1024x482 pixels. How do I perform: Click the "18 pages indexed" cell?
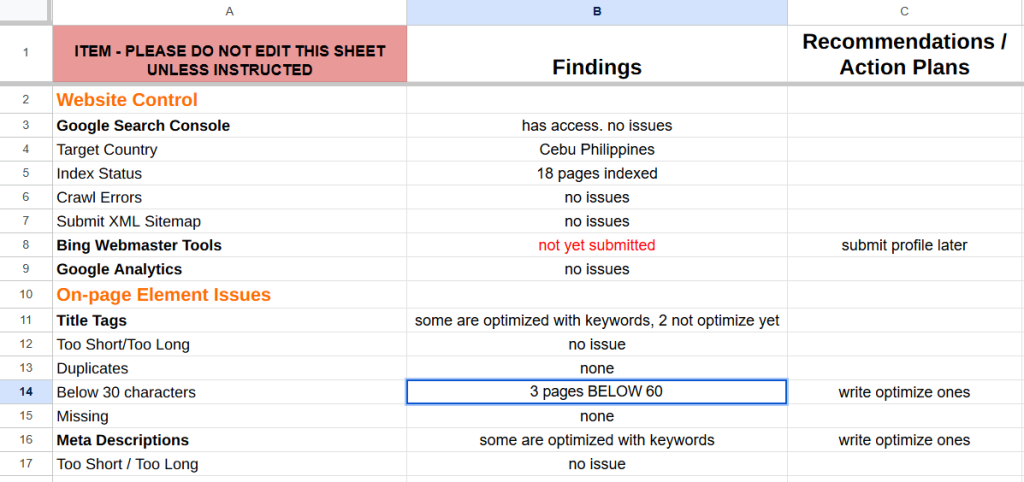[x=597, y=173]
